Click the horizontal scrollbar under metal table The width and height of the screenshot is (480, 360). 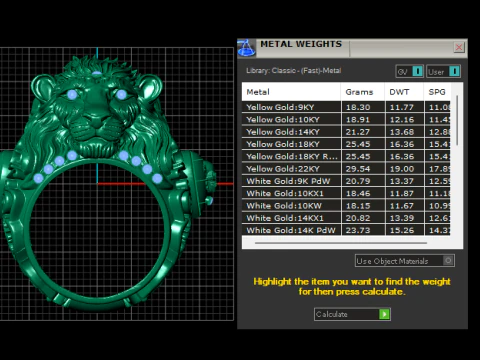click(x=341, y=243)
